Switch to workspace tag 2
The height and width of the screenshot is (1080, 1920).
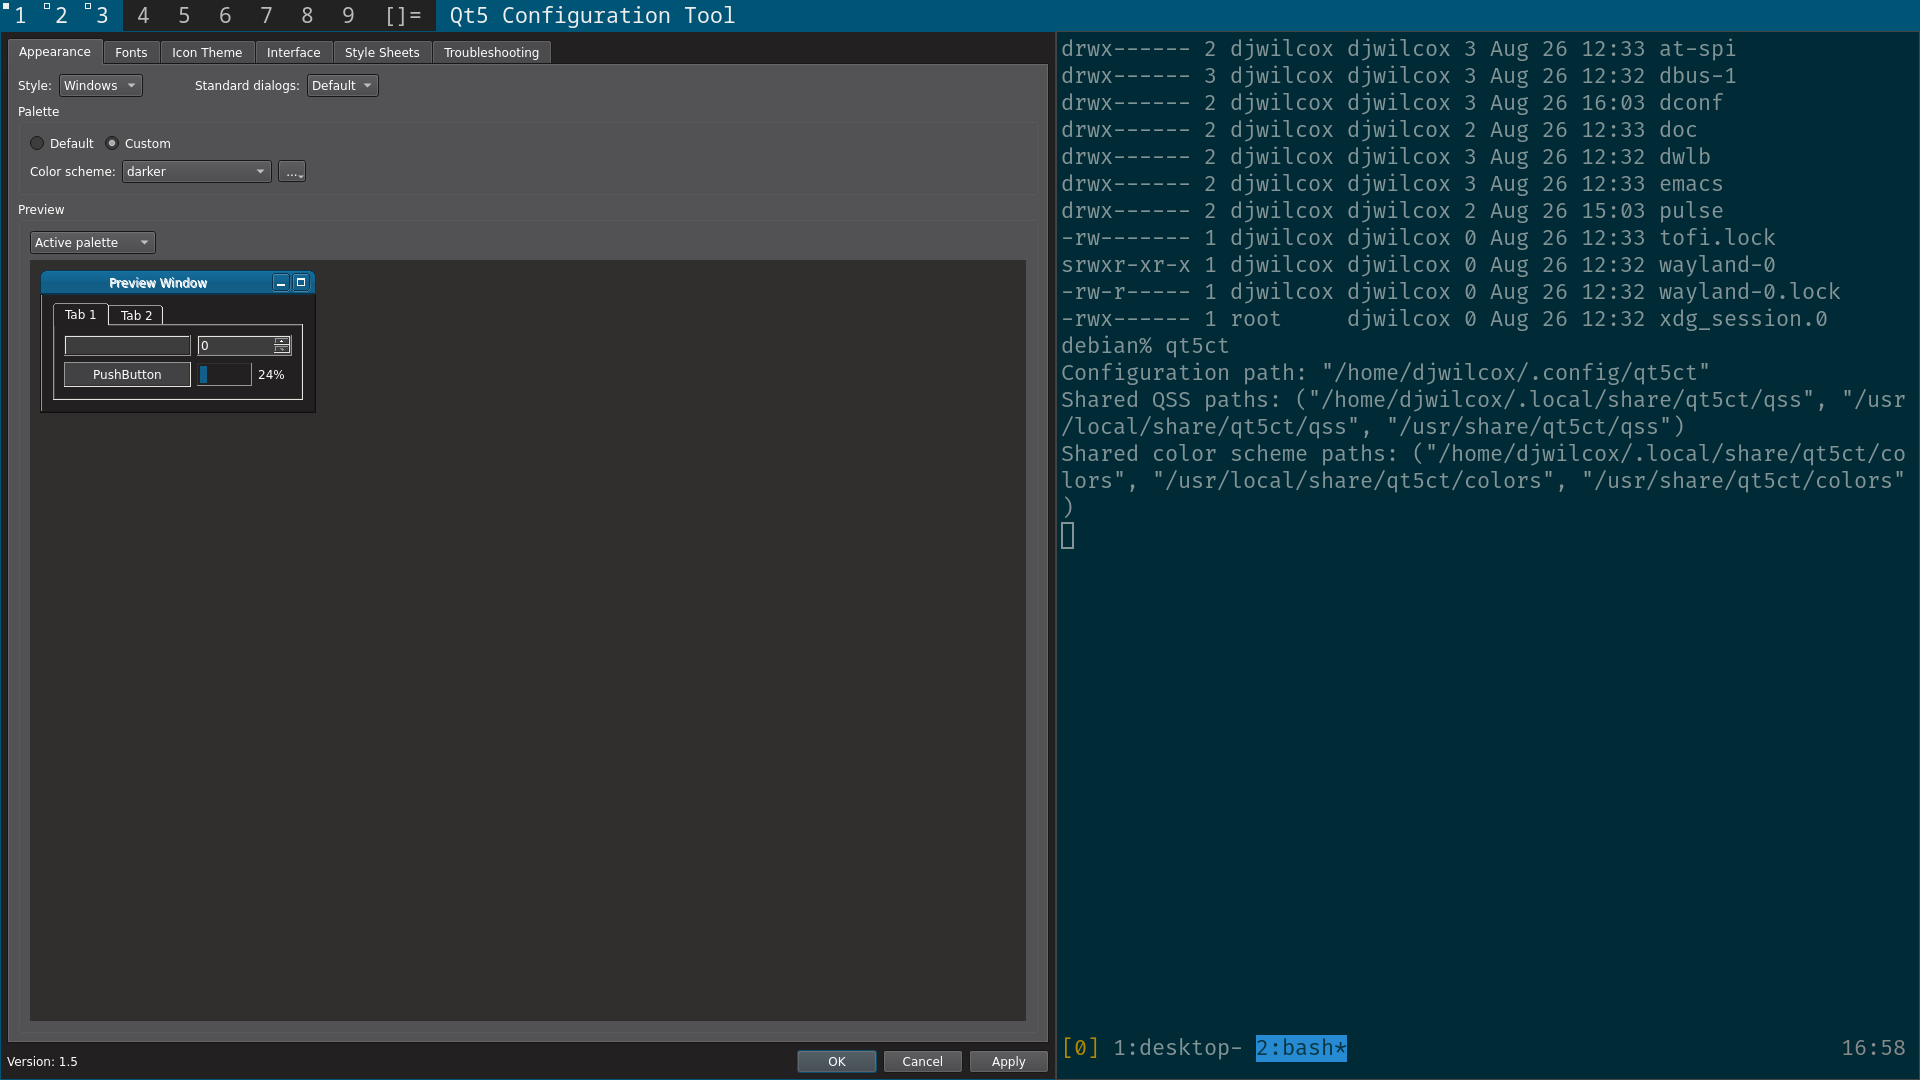coord(60,16)
